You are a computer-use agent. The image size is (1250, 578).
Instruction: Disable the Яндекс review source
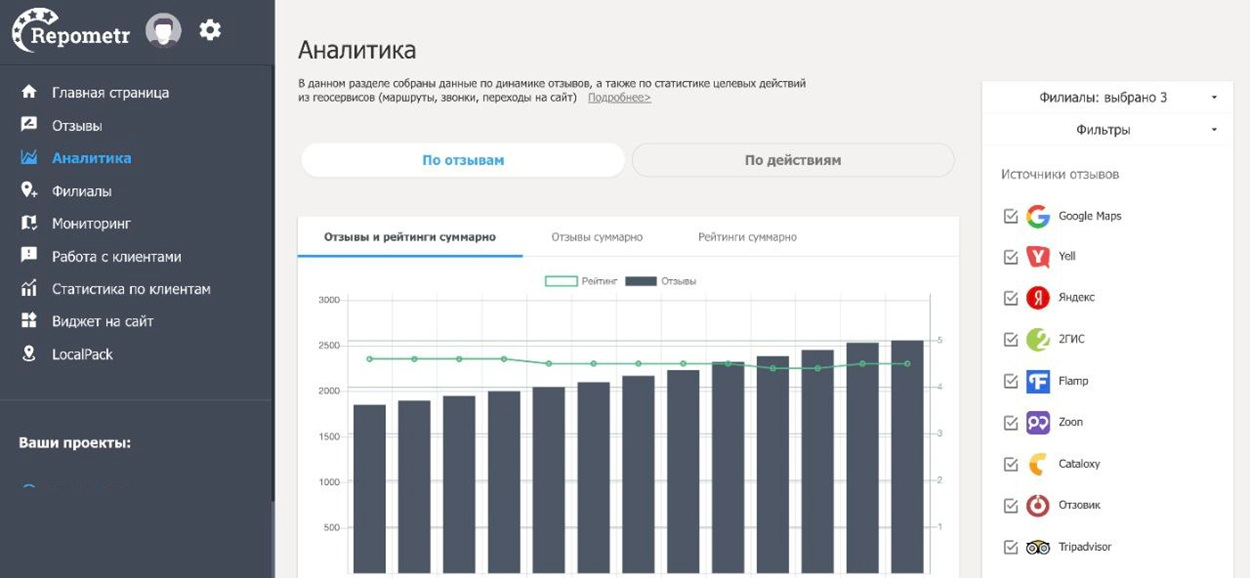(x=1010, y=298)
